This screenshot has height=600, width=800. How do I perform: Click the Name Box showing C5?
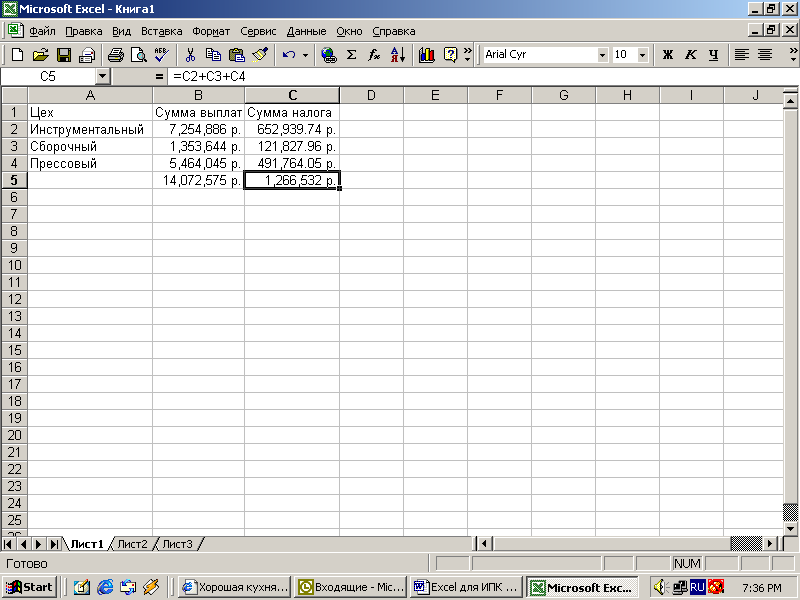[x=48, y=77]
